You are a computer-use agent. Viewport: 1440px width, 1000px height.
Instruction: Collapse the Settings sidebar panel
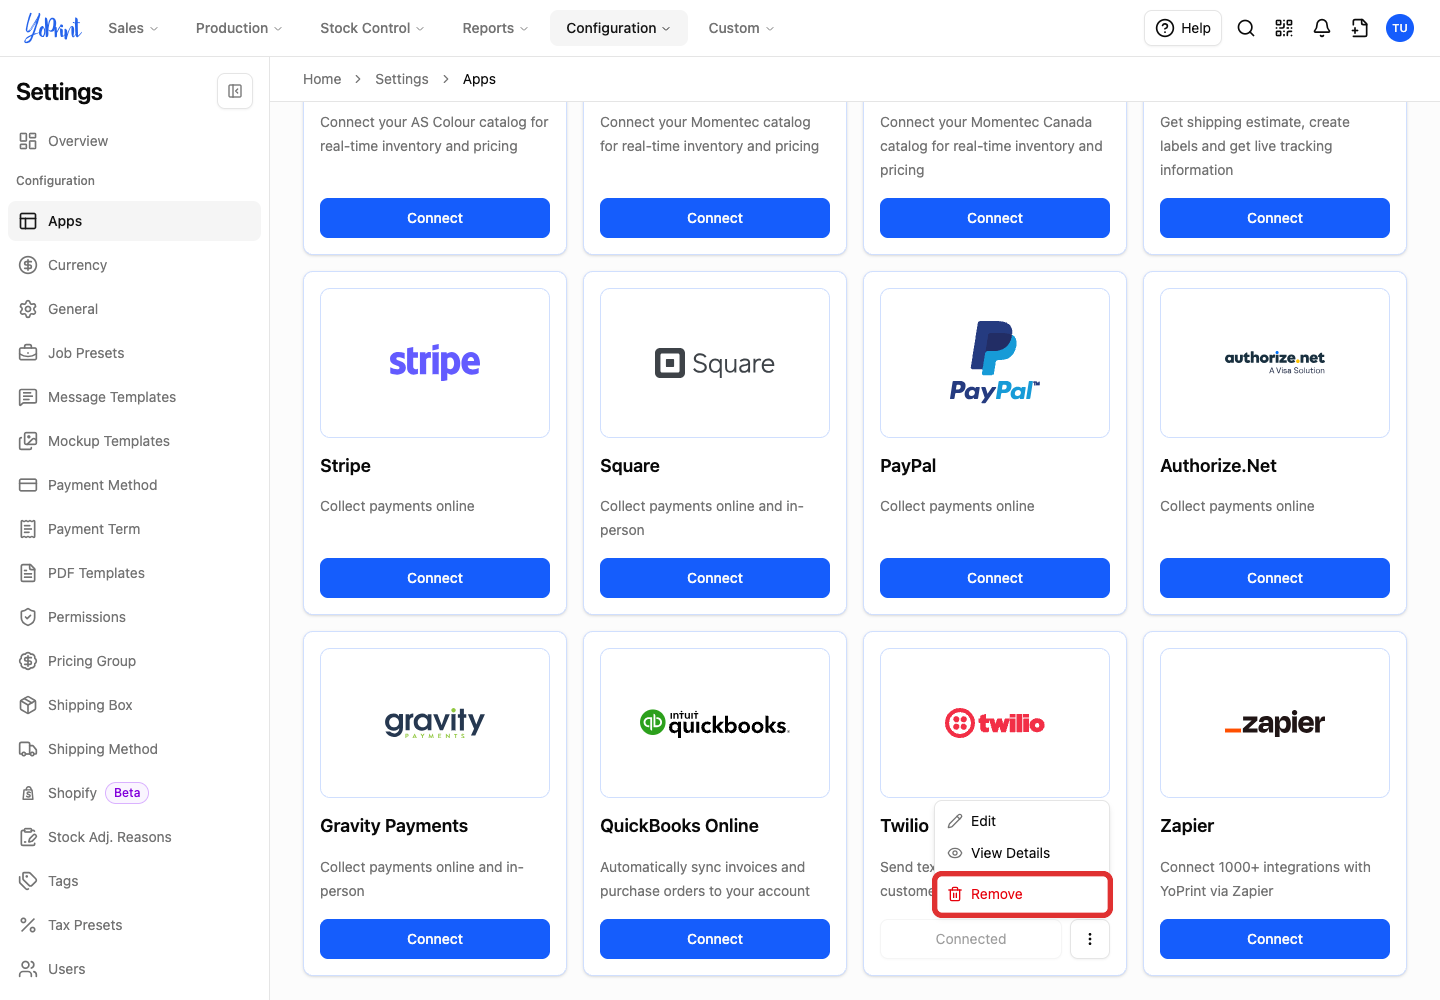coord(235,91)
